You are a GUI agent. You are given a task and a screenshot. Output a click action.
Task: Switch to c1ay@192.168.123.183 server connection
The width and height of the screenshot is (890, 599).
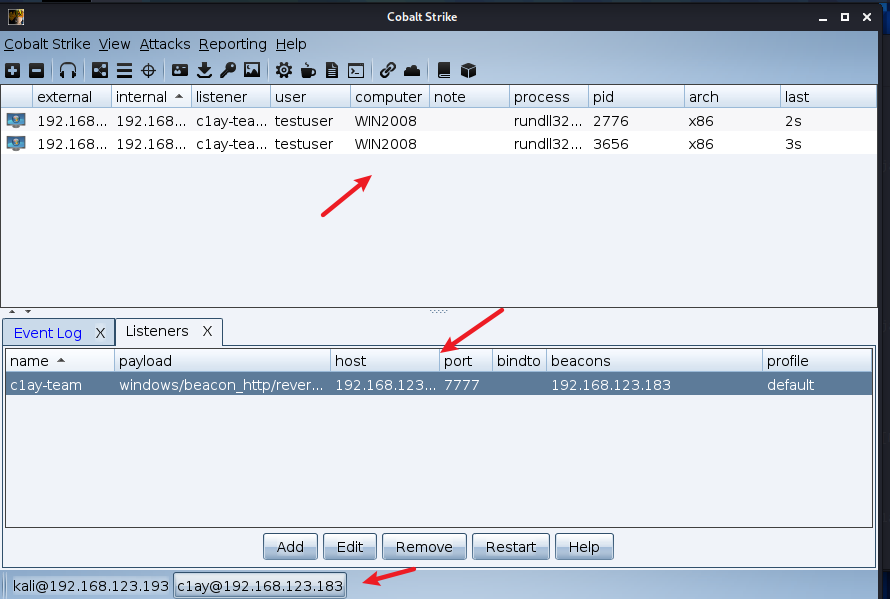[260, 585]
